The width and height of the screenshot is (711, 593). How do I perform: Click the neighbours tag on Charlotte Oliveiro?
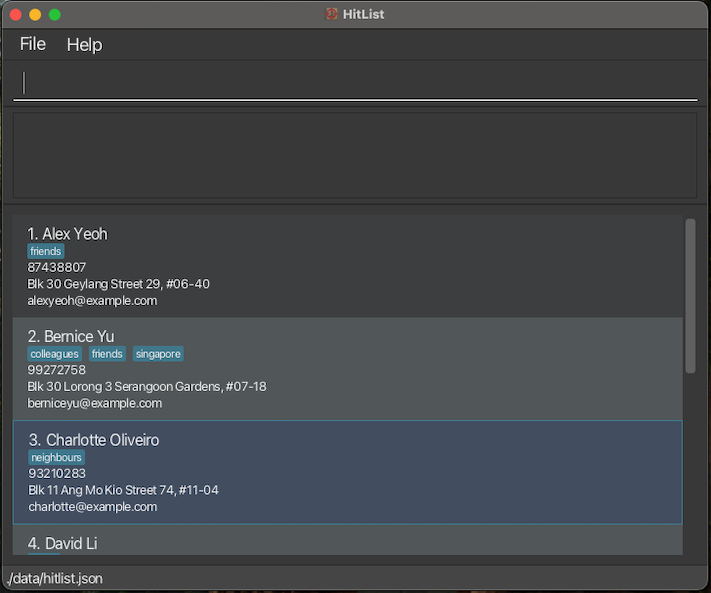click(57, 457)
